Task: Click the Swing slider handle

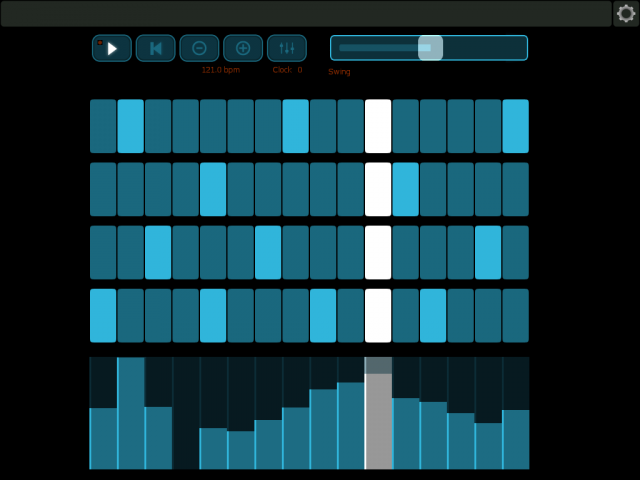Action: (x=430, y=48)
